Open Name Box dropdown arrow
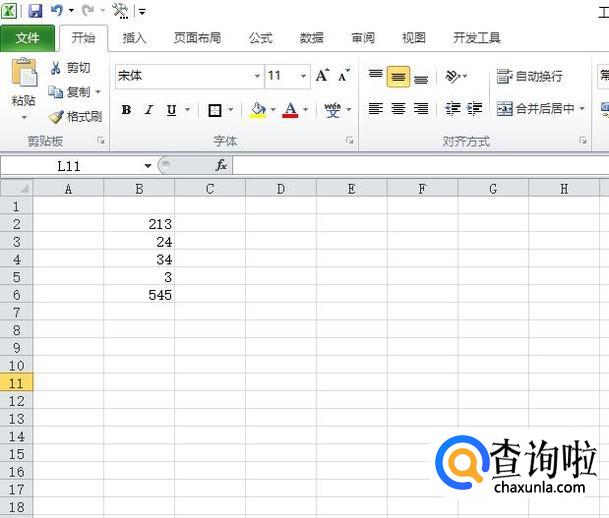Image resolution: width=609 pixels, height=518 pixels. point(148,166)
